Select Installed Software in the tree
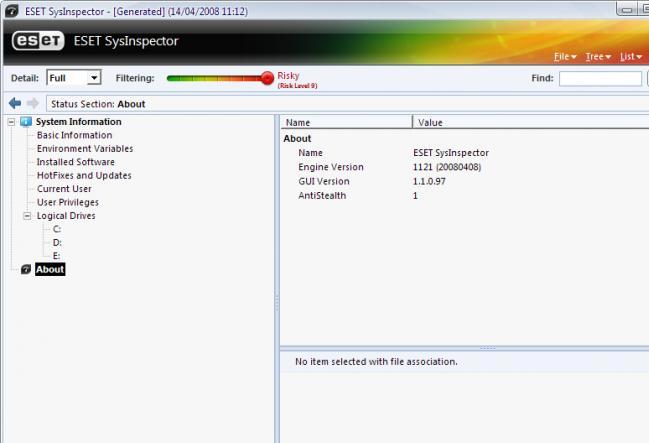 click(75, 162)
